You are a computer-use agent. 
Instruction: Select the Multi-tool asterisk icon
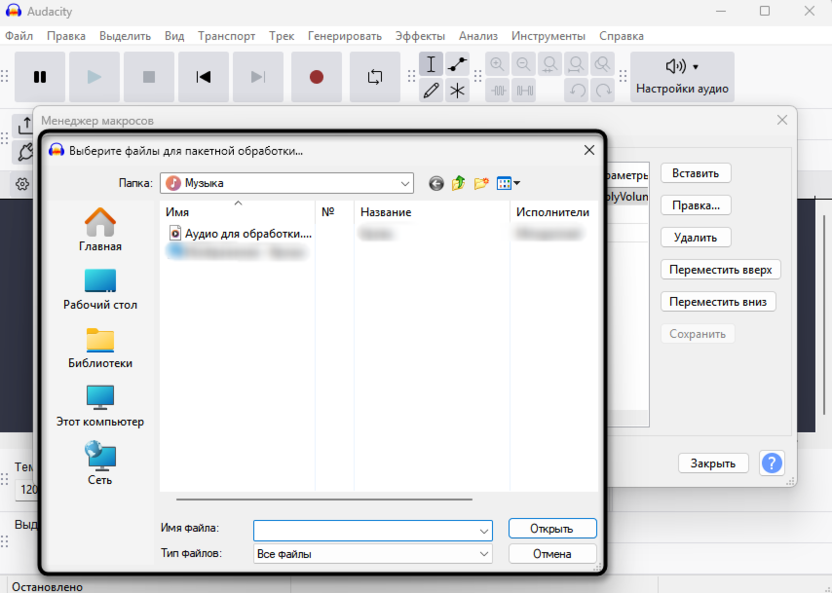coord(457,90)
